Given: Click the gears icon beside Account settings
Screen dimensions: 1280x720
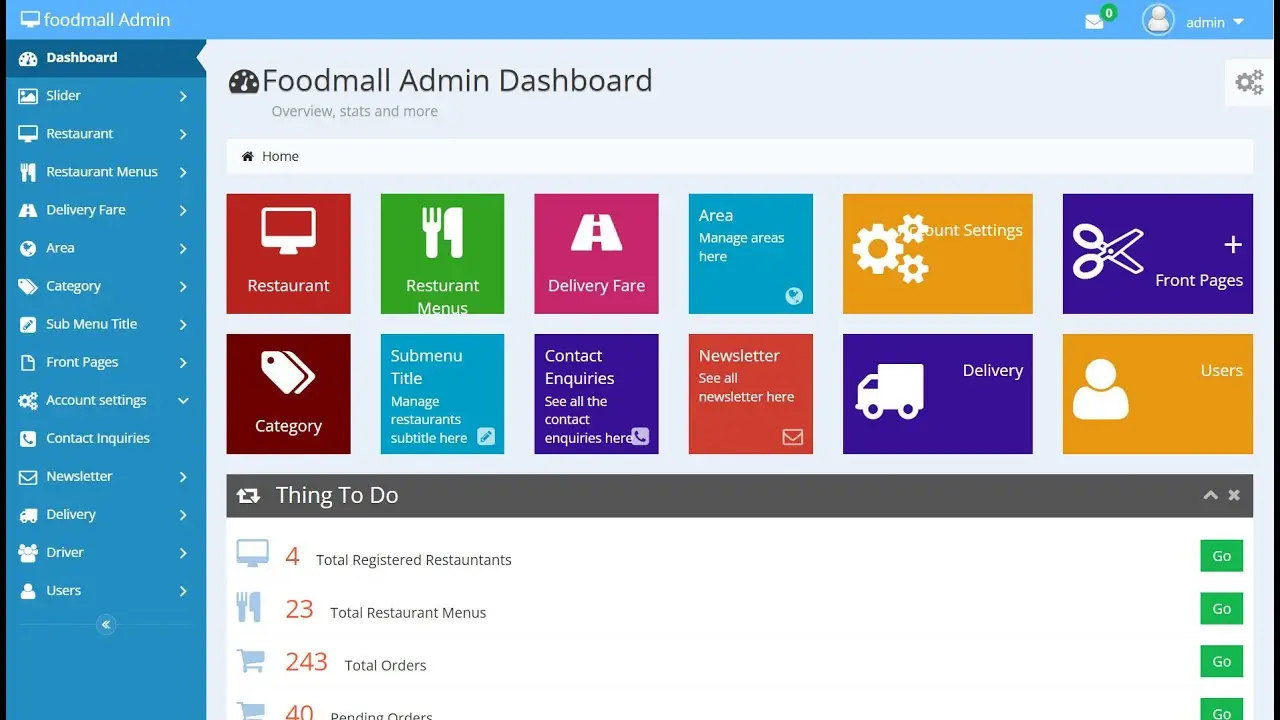Looking at the screenshot, I should [x=28, y=400].
